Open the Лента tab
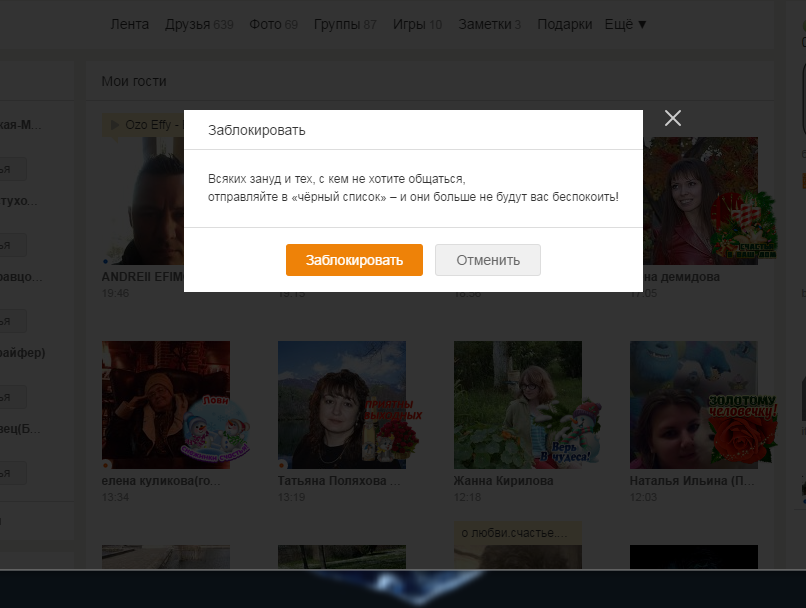The height and width of the screenshot is (608, 806). (x=130, y=24)
